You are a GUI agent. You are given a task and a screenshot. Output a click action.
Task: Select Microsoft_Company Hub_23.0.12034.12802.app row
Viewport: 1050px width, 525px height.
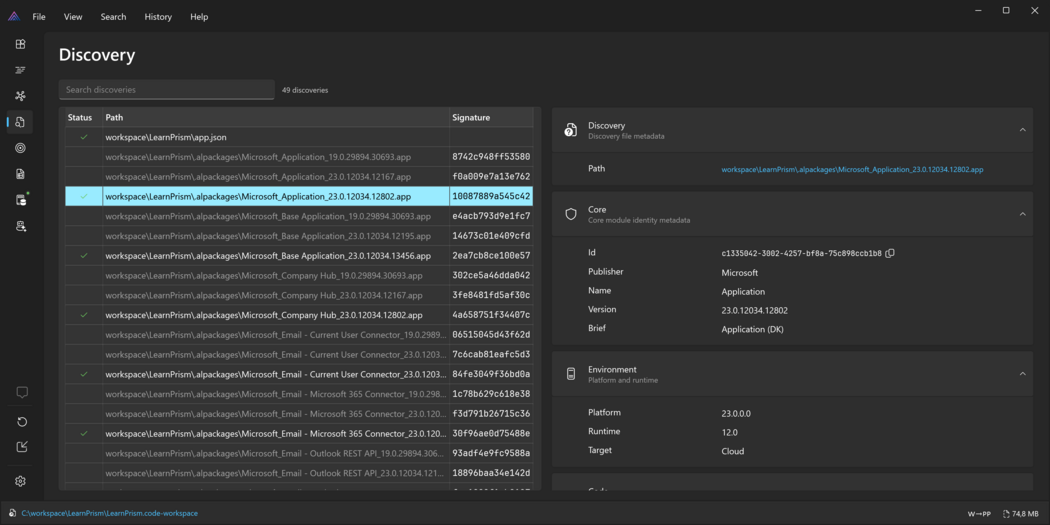[x=299, y=315]
